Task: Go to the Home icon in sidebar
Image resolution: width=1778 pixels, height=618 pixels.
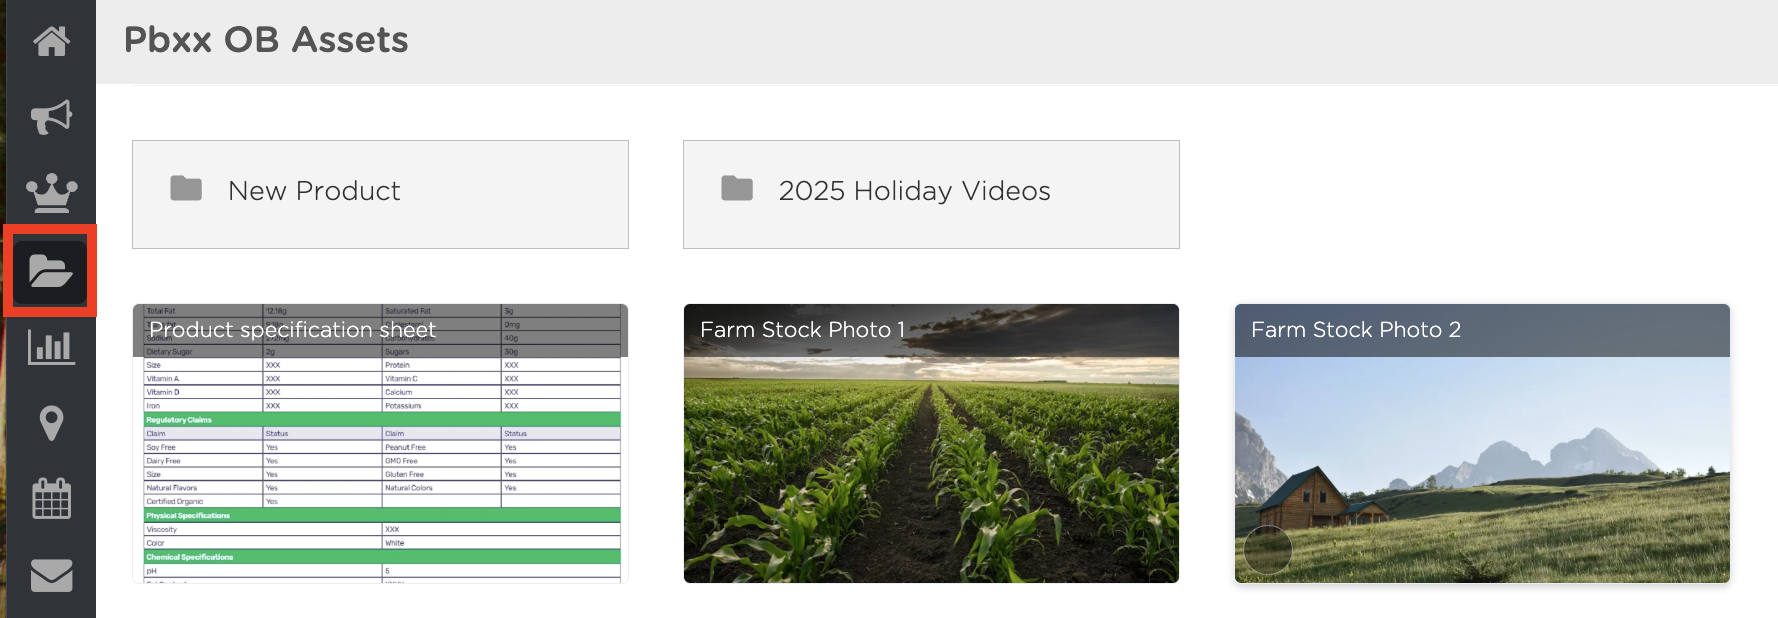Action: tap(51, 41)
